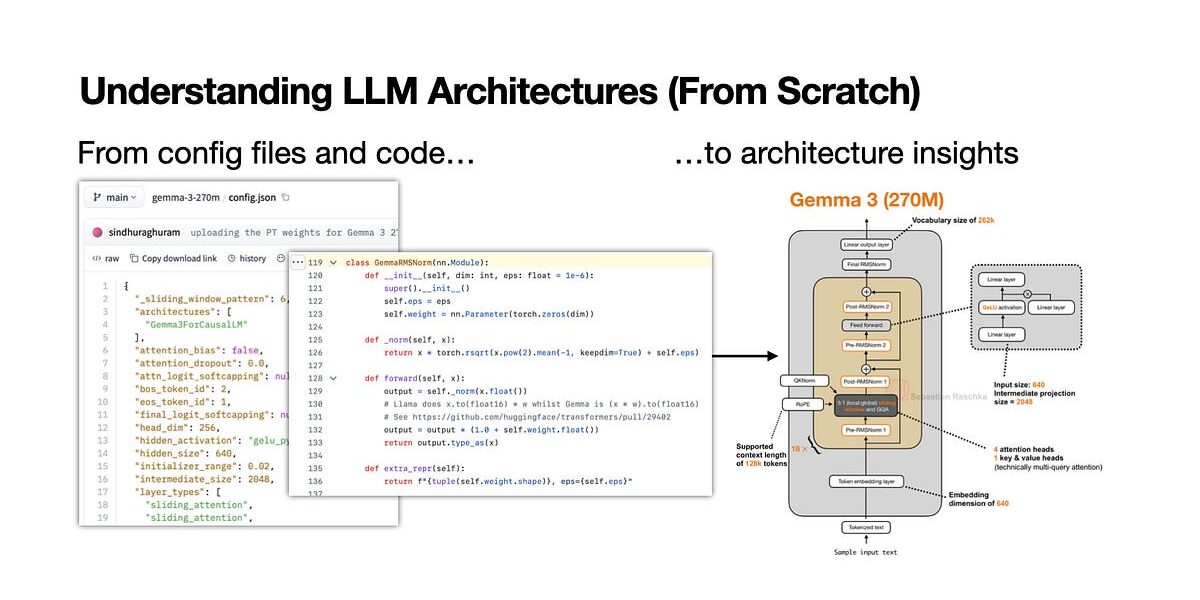1200x600 pixels.
Task: Click the raw file view button
Action: (105, 258)
